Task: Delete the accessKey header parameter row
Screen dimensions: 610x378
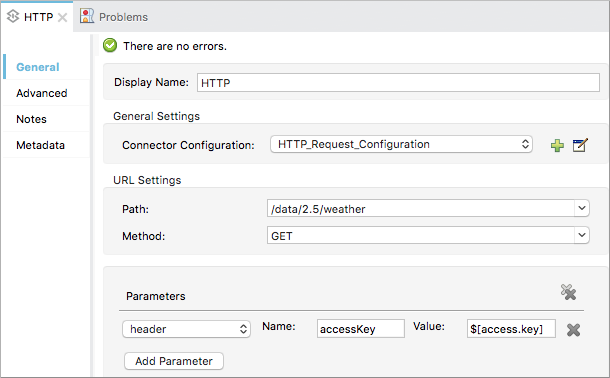Action: (x=573, y=330)
